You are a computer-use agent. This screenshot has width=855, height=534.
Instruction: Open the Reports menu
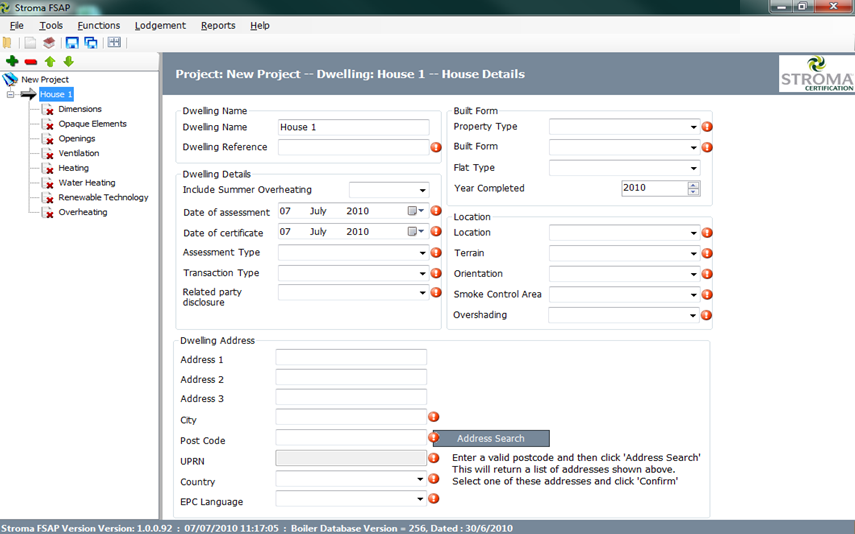click(218, 25)
